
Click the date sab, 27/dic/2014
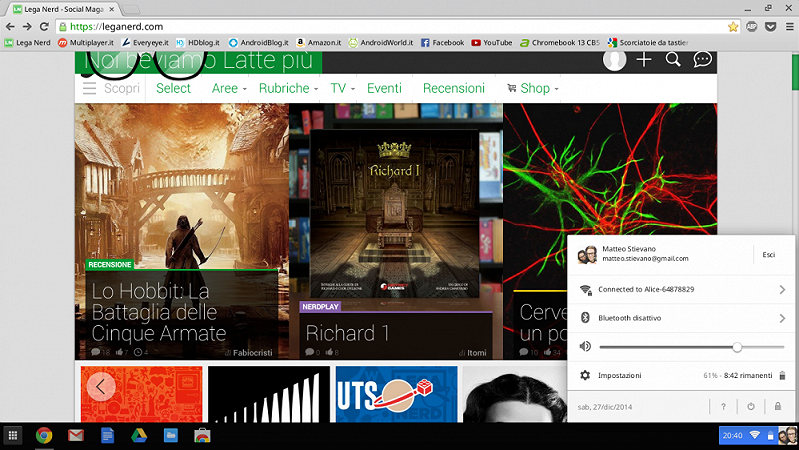[605, 407]
